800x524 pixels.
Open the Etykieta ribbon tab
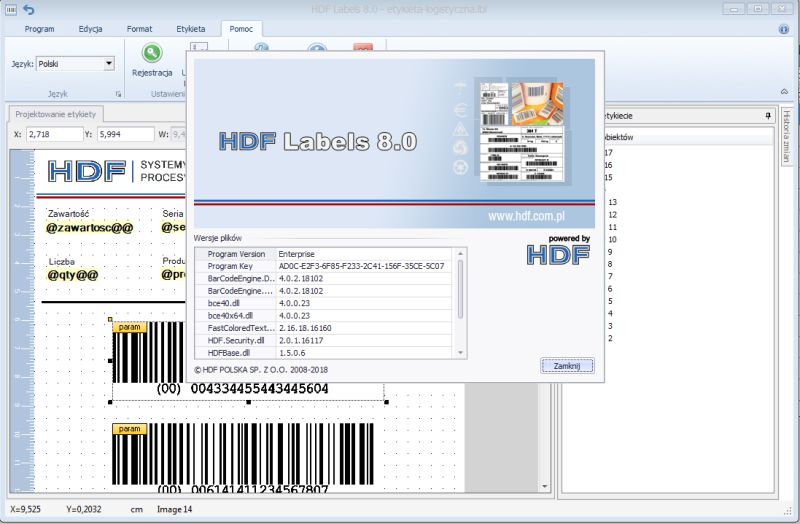point(190,29)
